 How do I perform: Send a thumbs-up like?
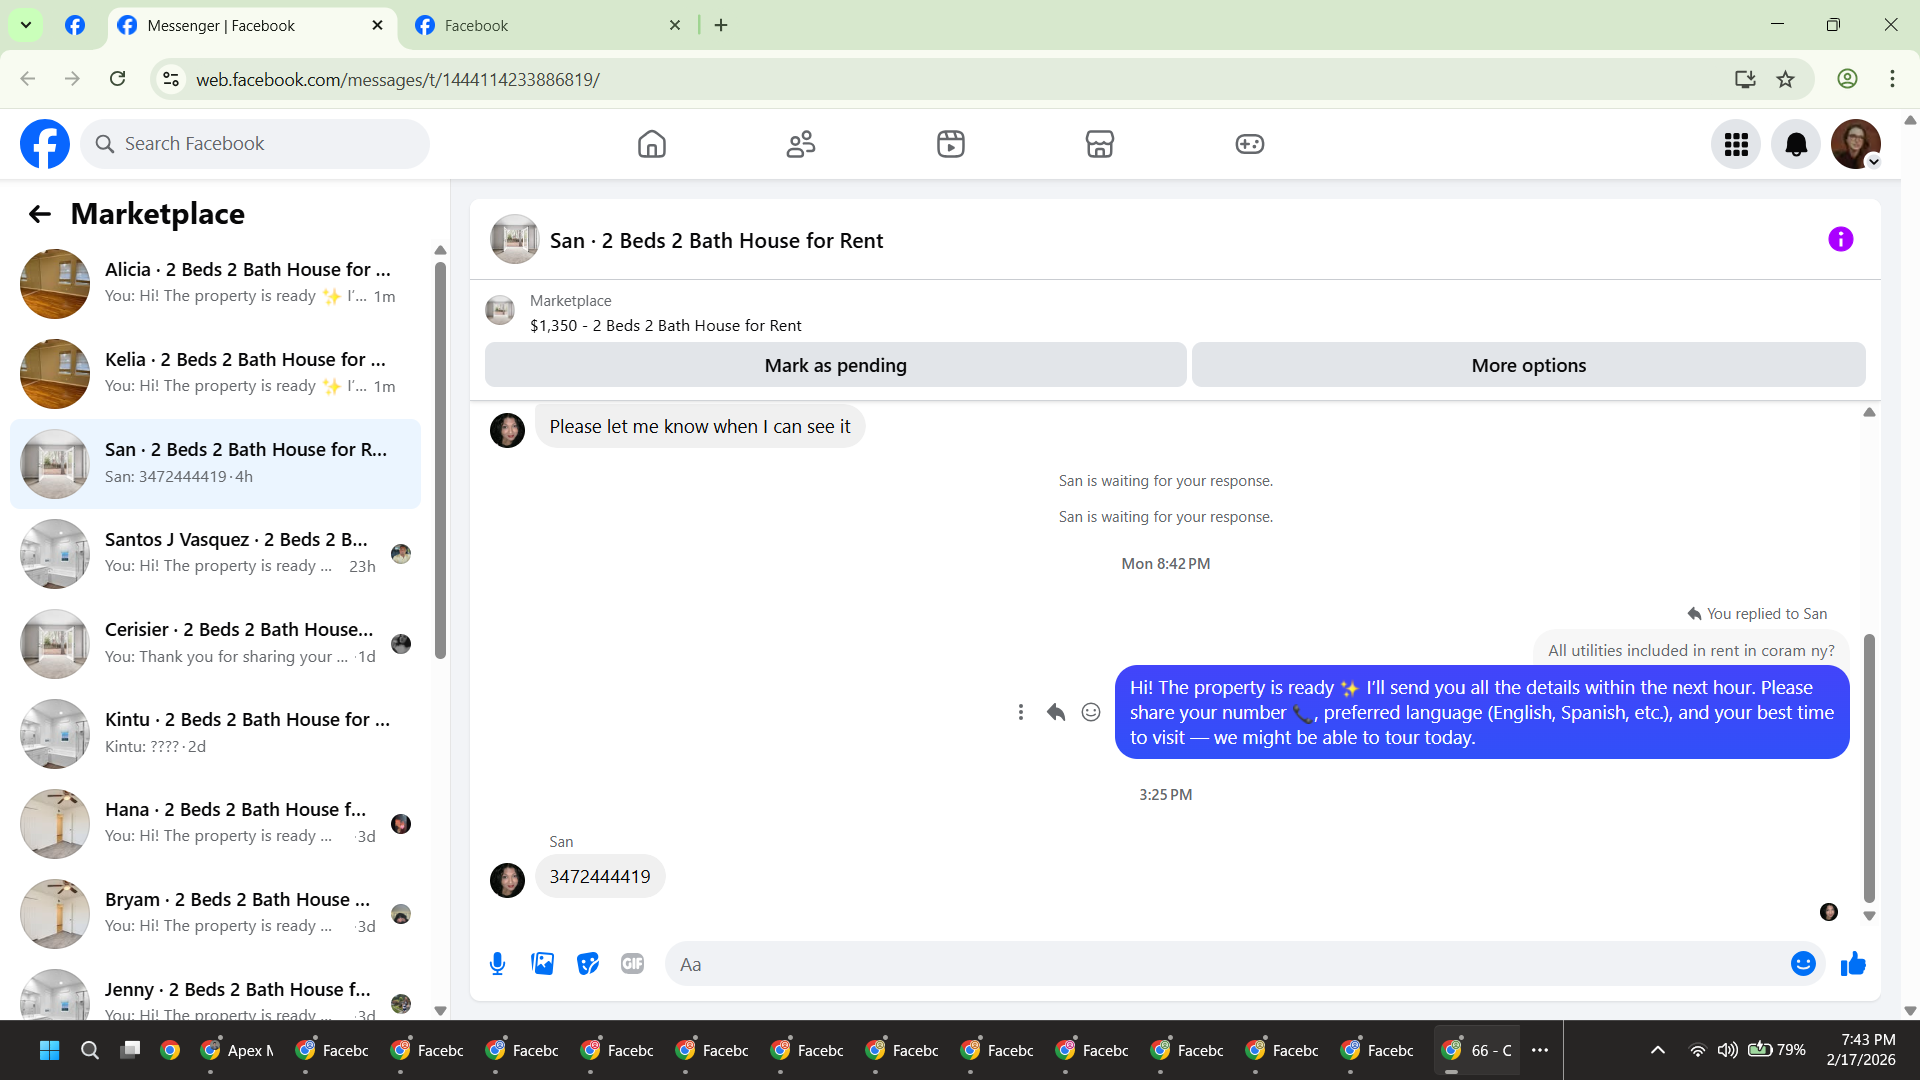pyautogui.click(x=1853, y=964)
